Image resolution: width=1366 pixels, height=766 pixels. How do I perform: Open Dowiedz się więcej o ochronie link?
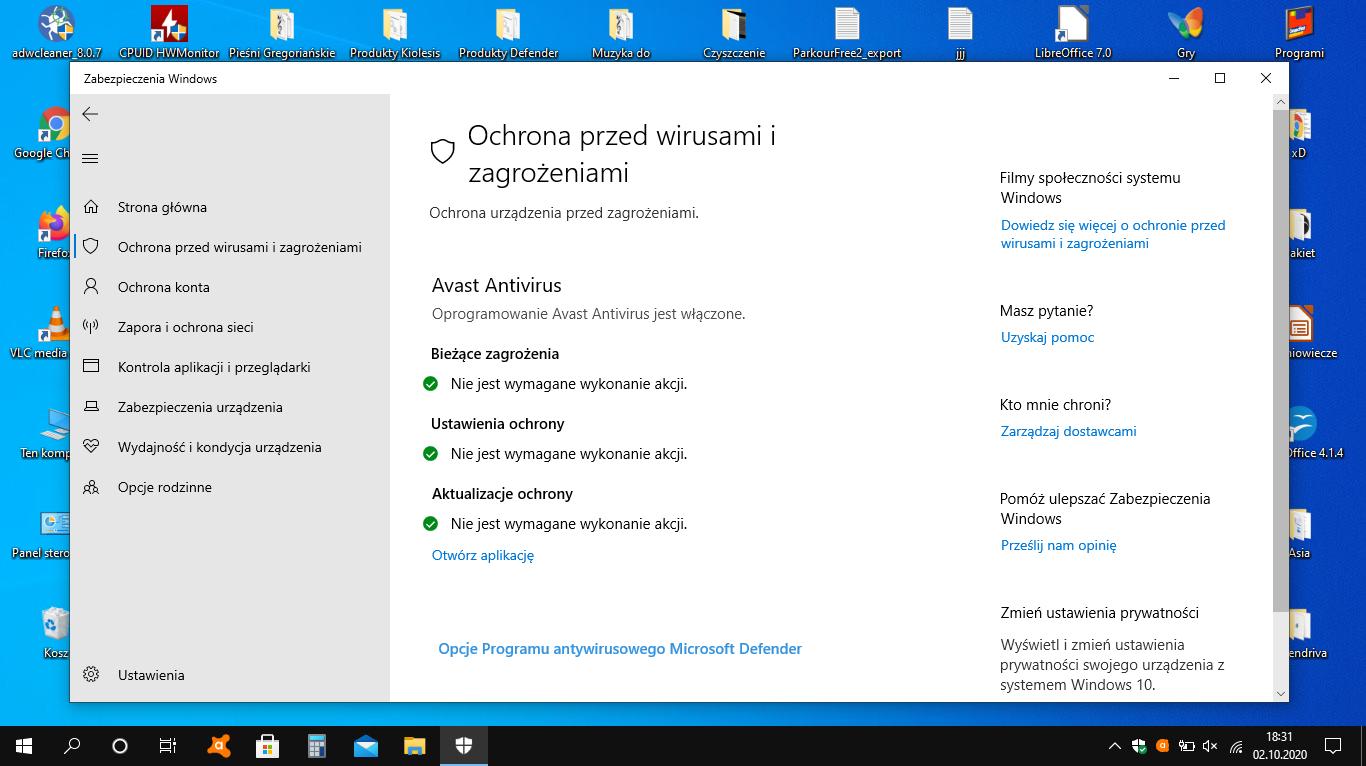coord(1113,234)
